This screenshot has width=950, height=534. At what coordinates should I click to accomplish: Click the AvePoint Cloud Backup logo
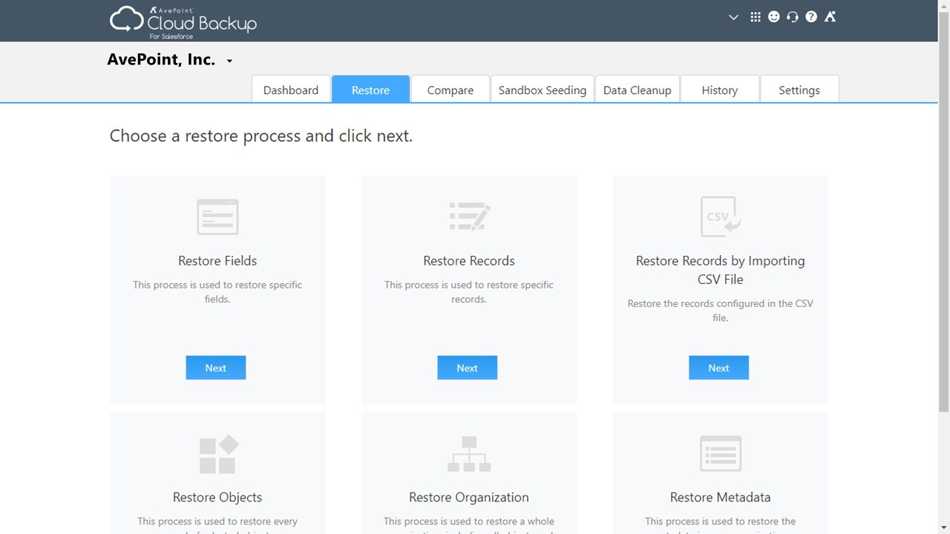pos(183,22)
